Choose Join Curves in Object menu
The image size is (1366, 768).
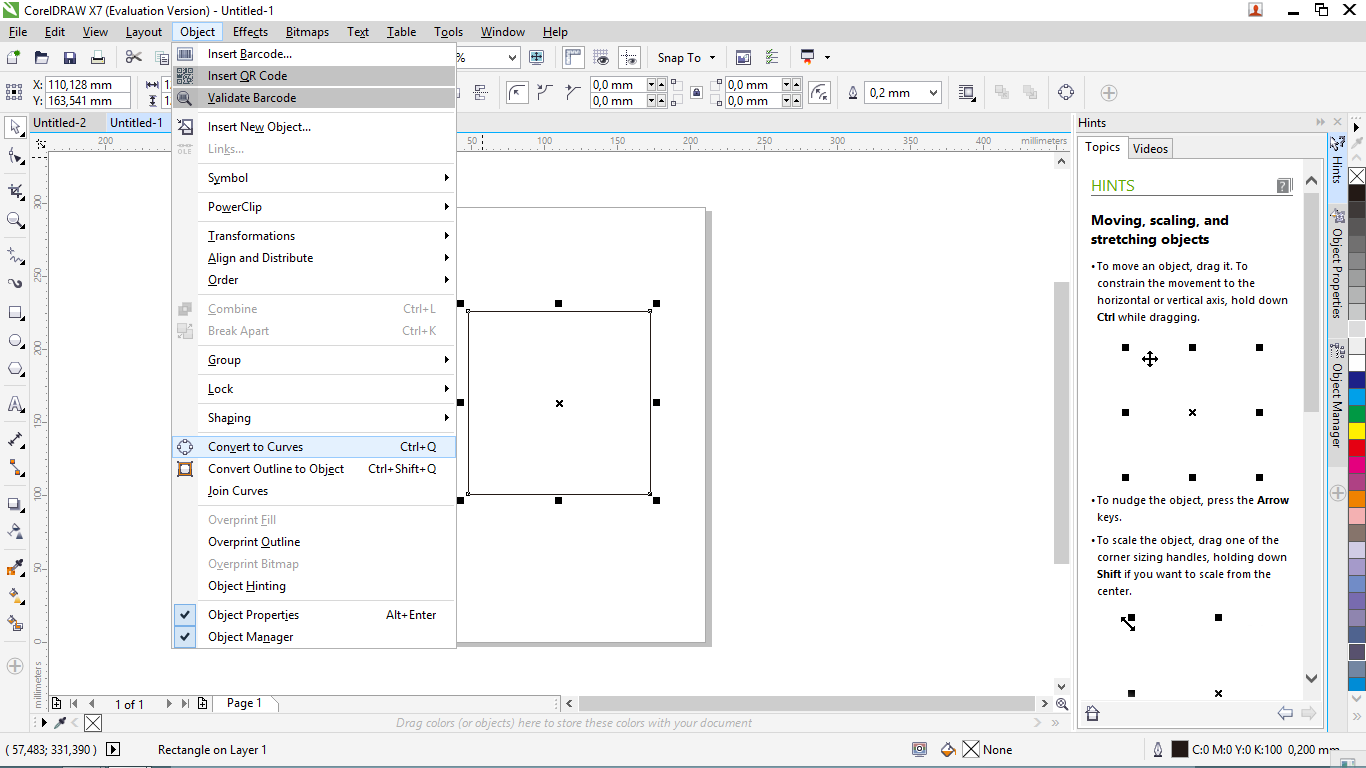(314, 491)
